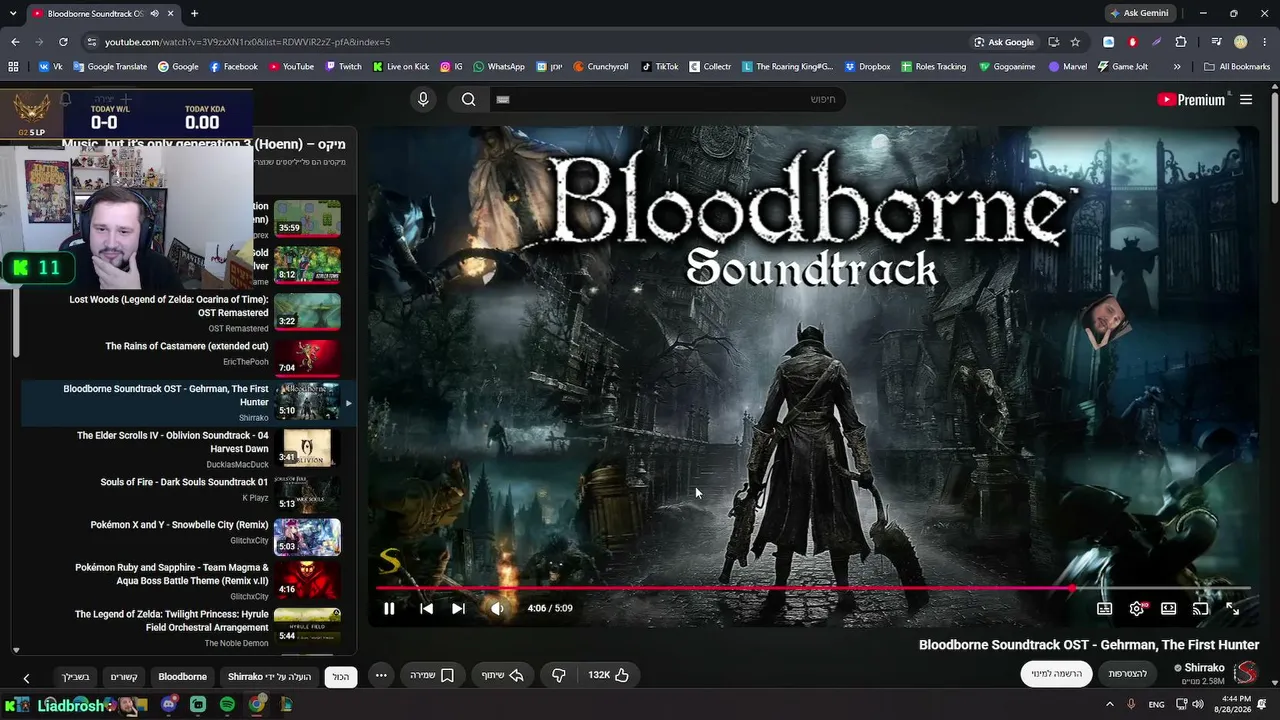Switch to theater mode

(1168, 608)
